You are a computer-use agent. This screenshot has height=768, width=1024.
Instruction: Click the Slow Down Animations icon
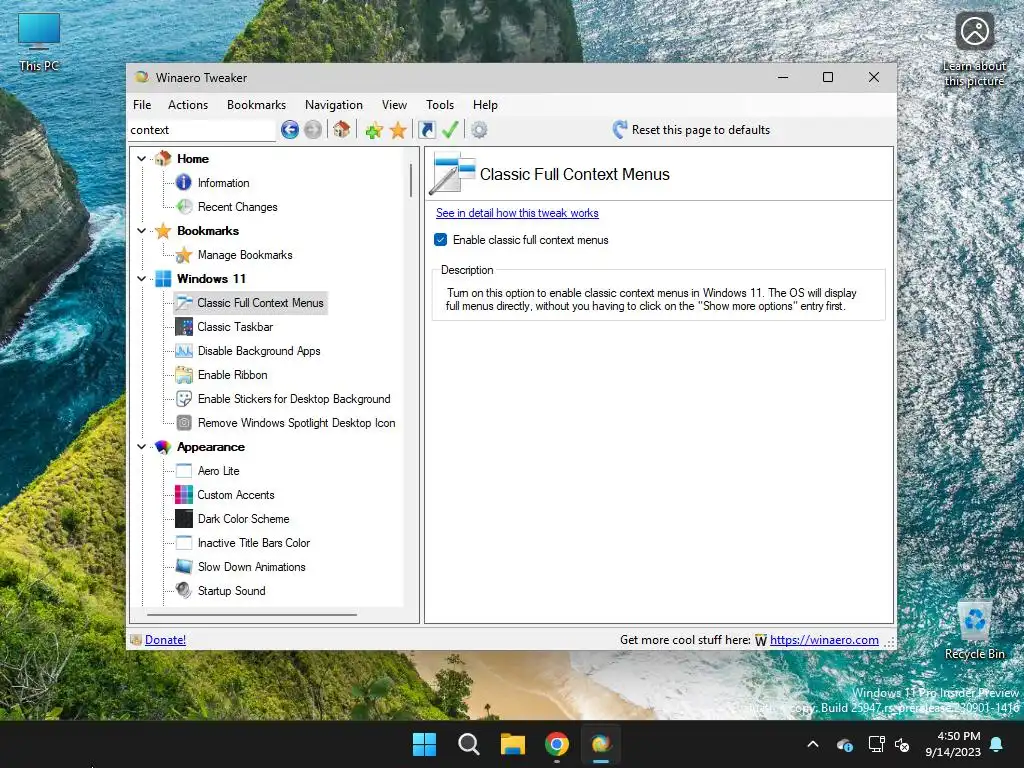(184, 566)
